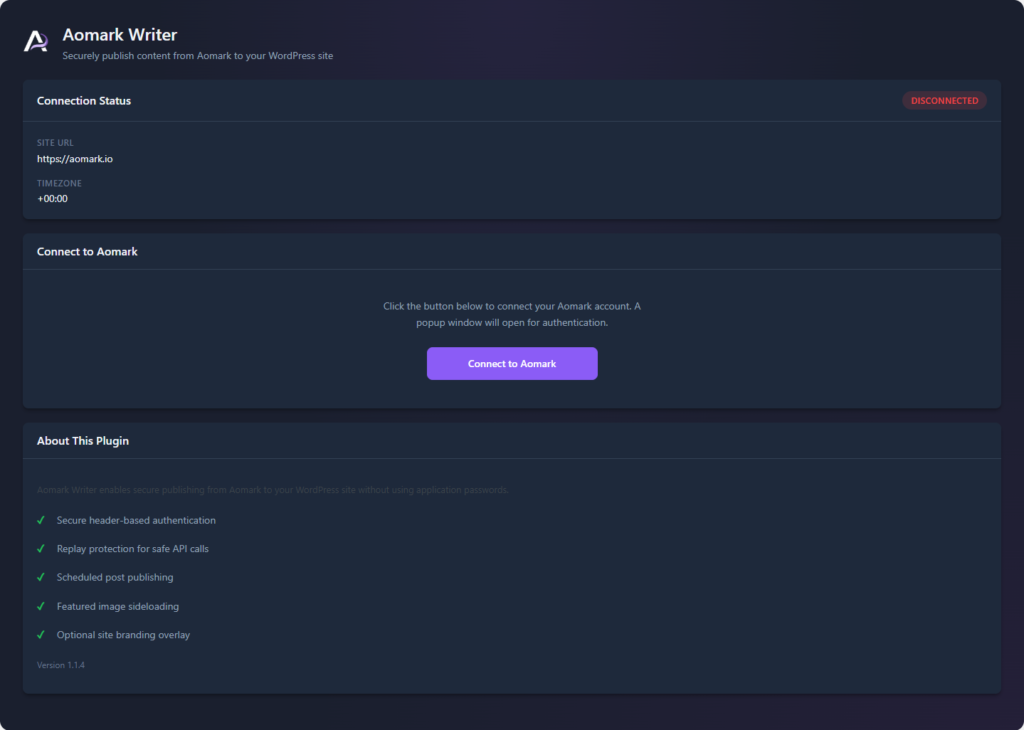Click the red DISCONNECTED status badge
The height and width of the screenshot is (730, 1024).
click(944, 101)
